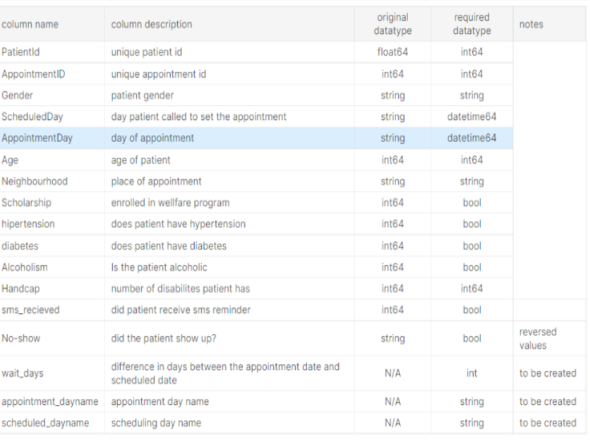Click the 'required datatype' header cell
Image resolution: width=590 pixels, height=440 pixels.
click(x=471, y=24)
